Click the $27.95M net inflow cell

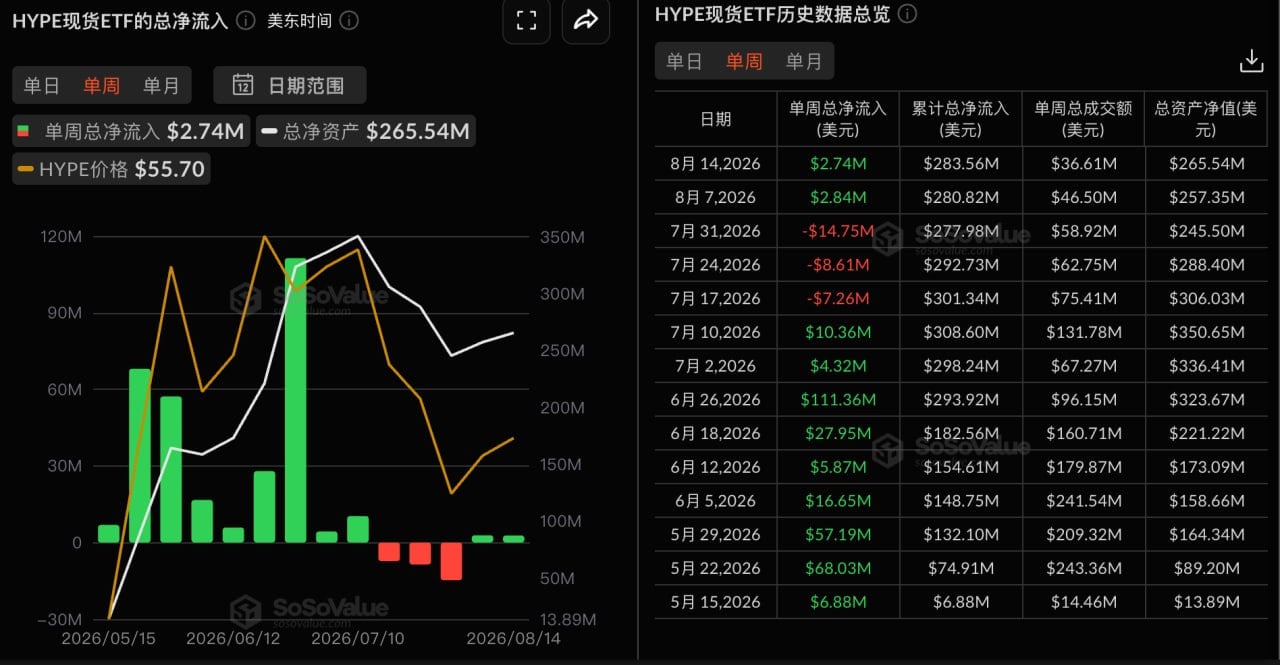(x=838, y=433)
